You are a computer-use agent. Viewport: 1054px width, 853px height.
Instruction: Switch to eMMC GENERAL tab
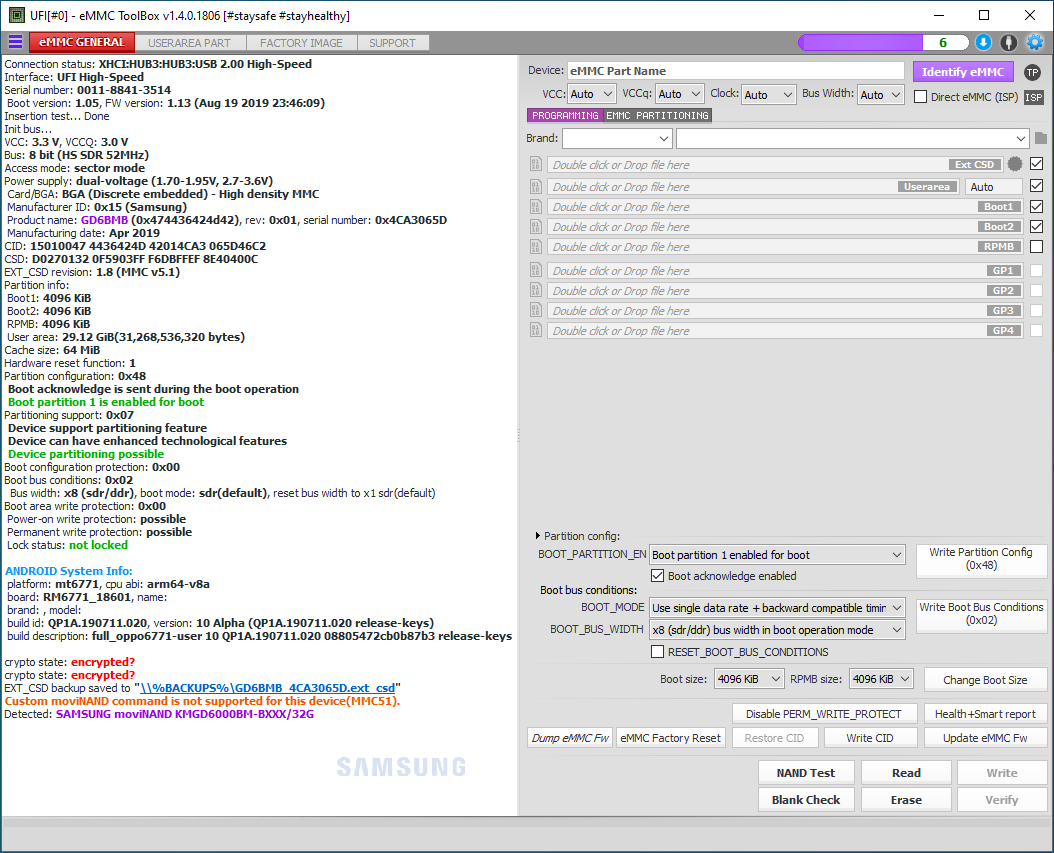(81, 42)
